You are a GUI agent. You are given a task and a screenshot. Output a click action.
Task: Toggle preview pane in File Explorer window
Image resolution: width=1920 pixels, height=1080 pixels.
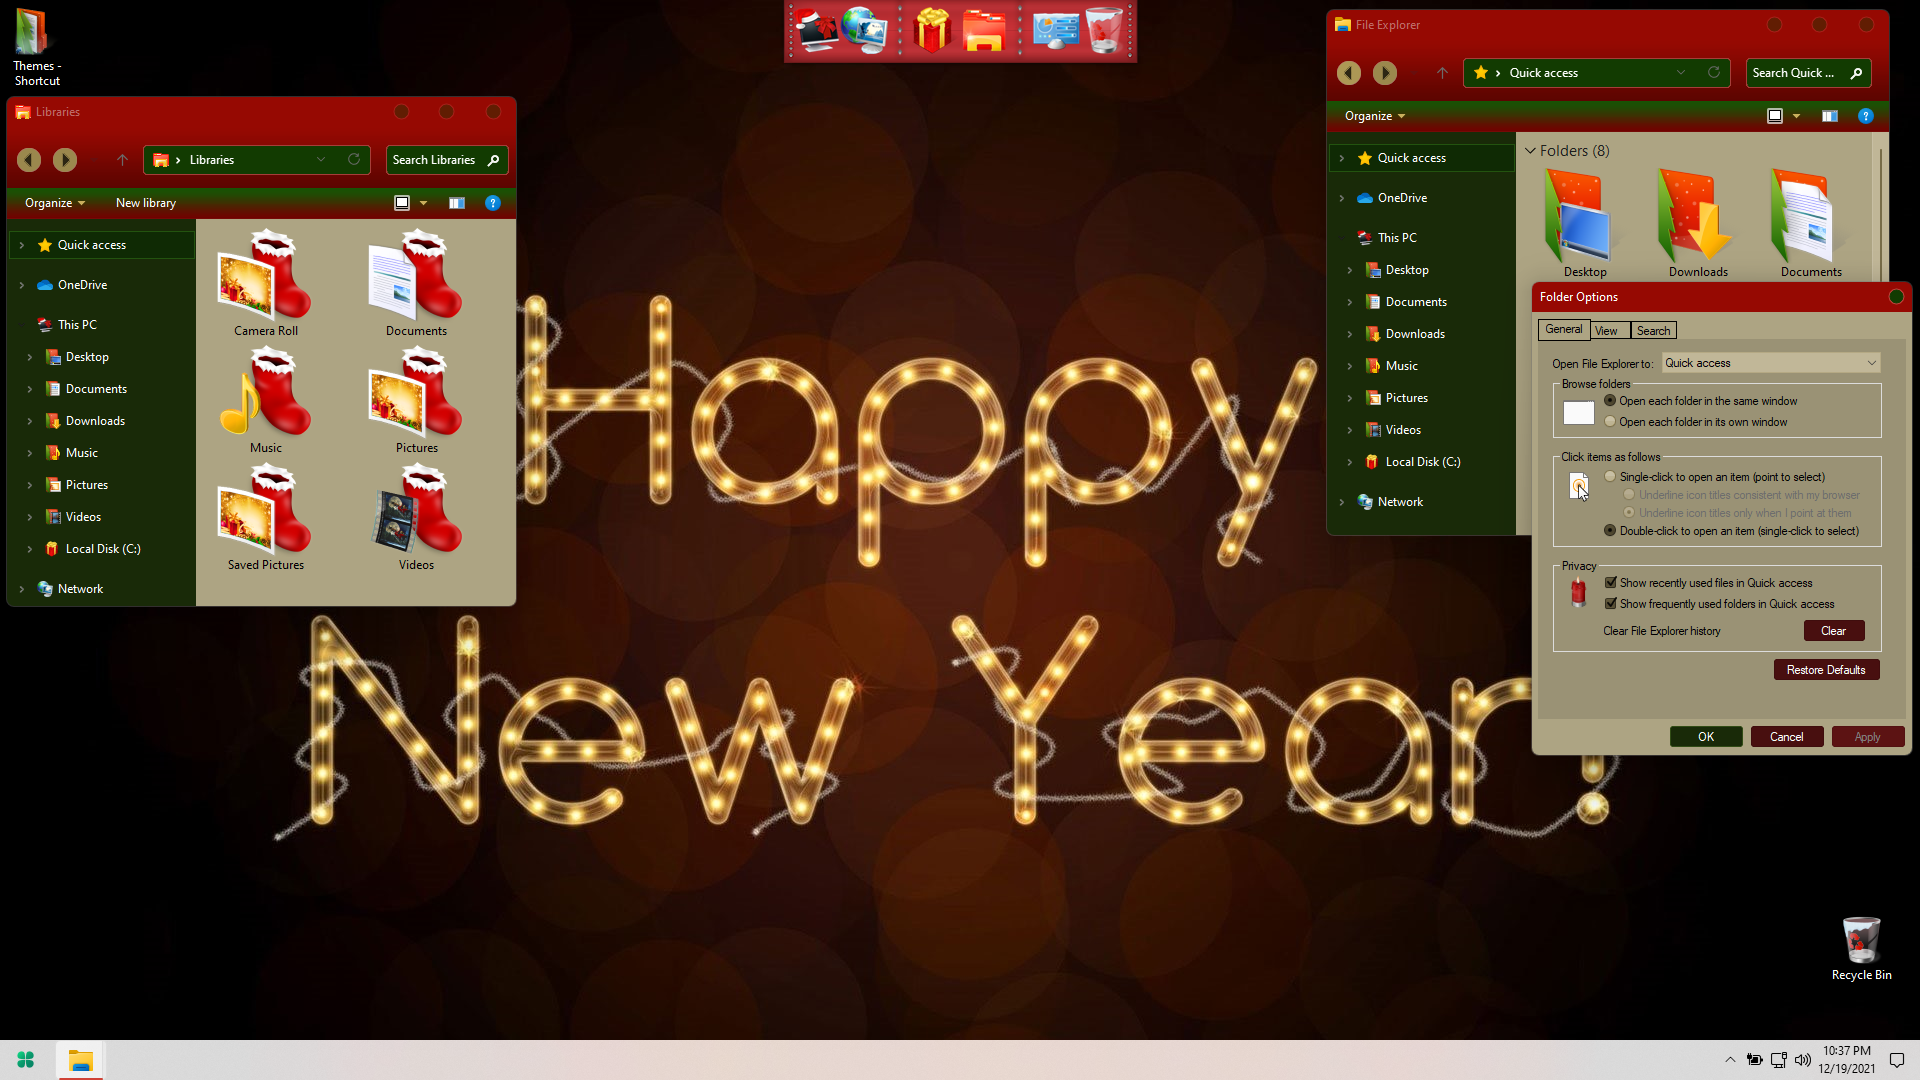pos(1829,116)
